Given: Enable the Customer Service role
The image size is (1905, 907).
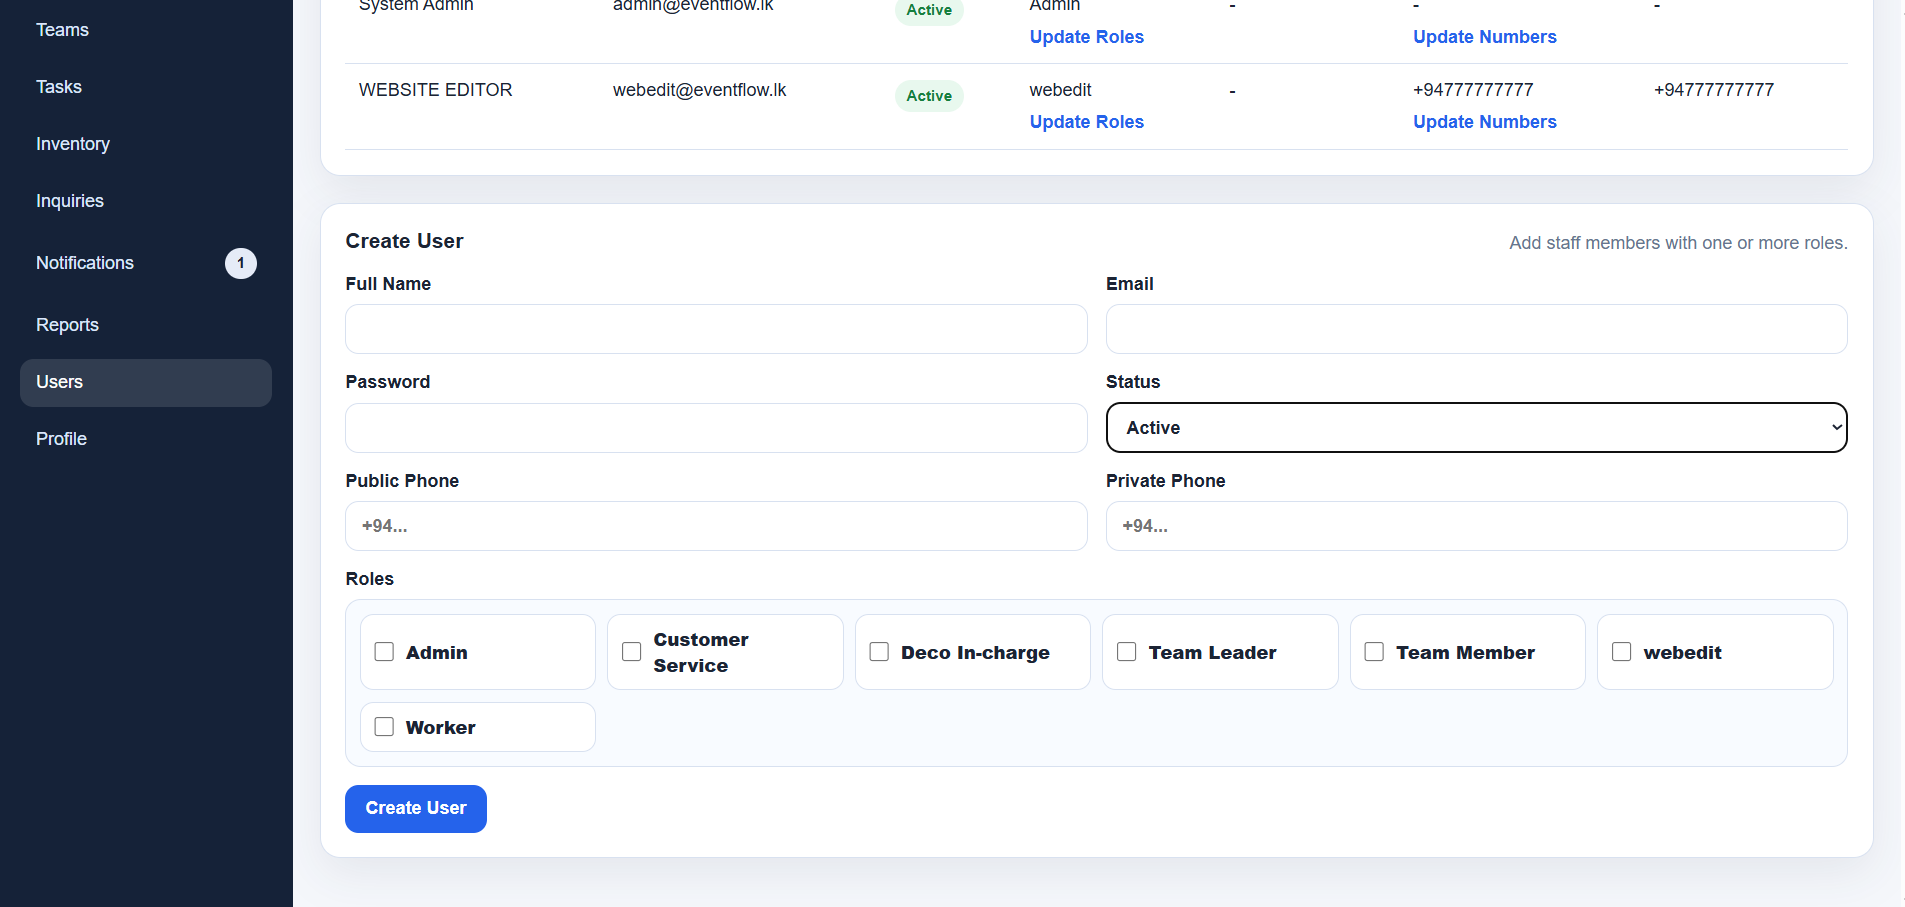Looking at the screenshot, I should (632, 652).
